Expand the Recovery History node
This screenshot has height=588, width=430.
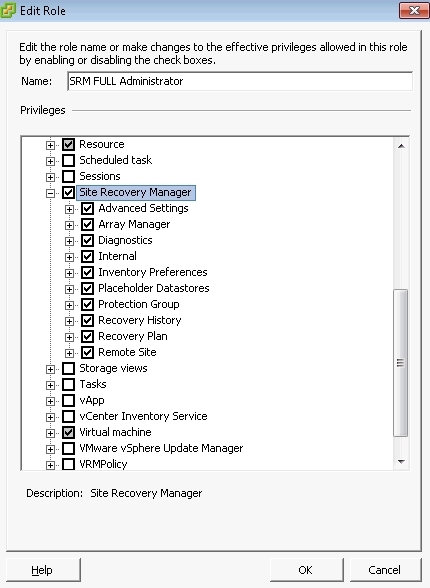point(69,321)
